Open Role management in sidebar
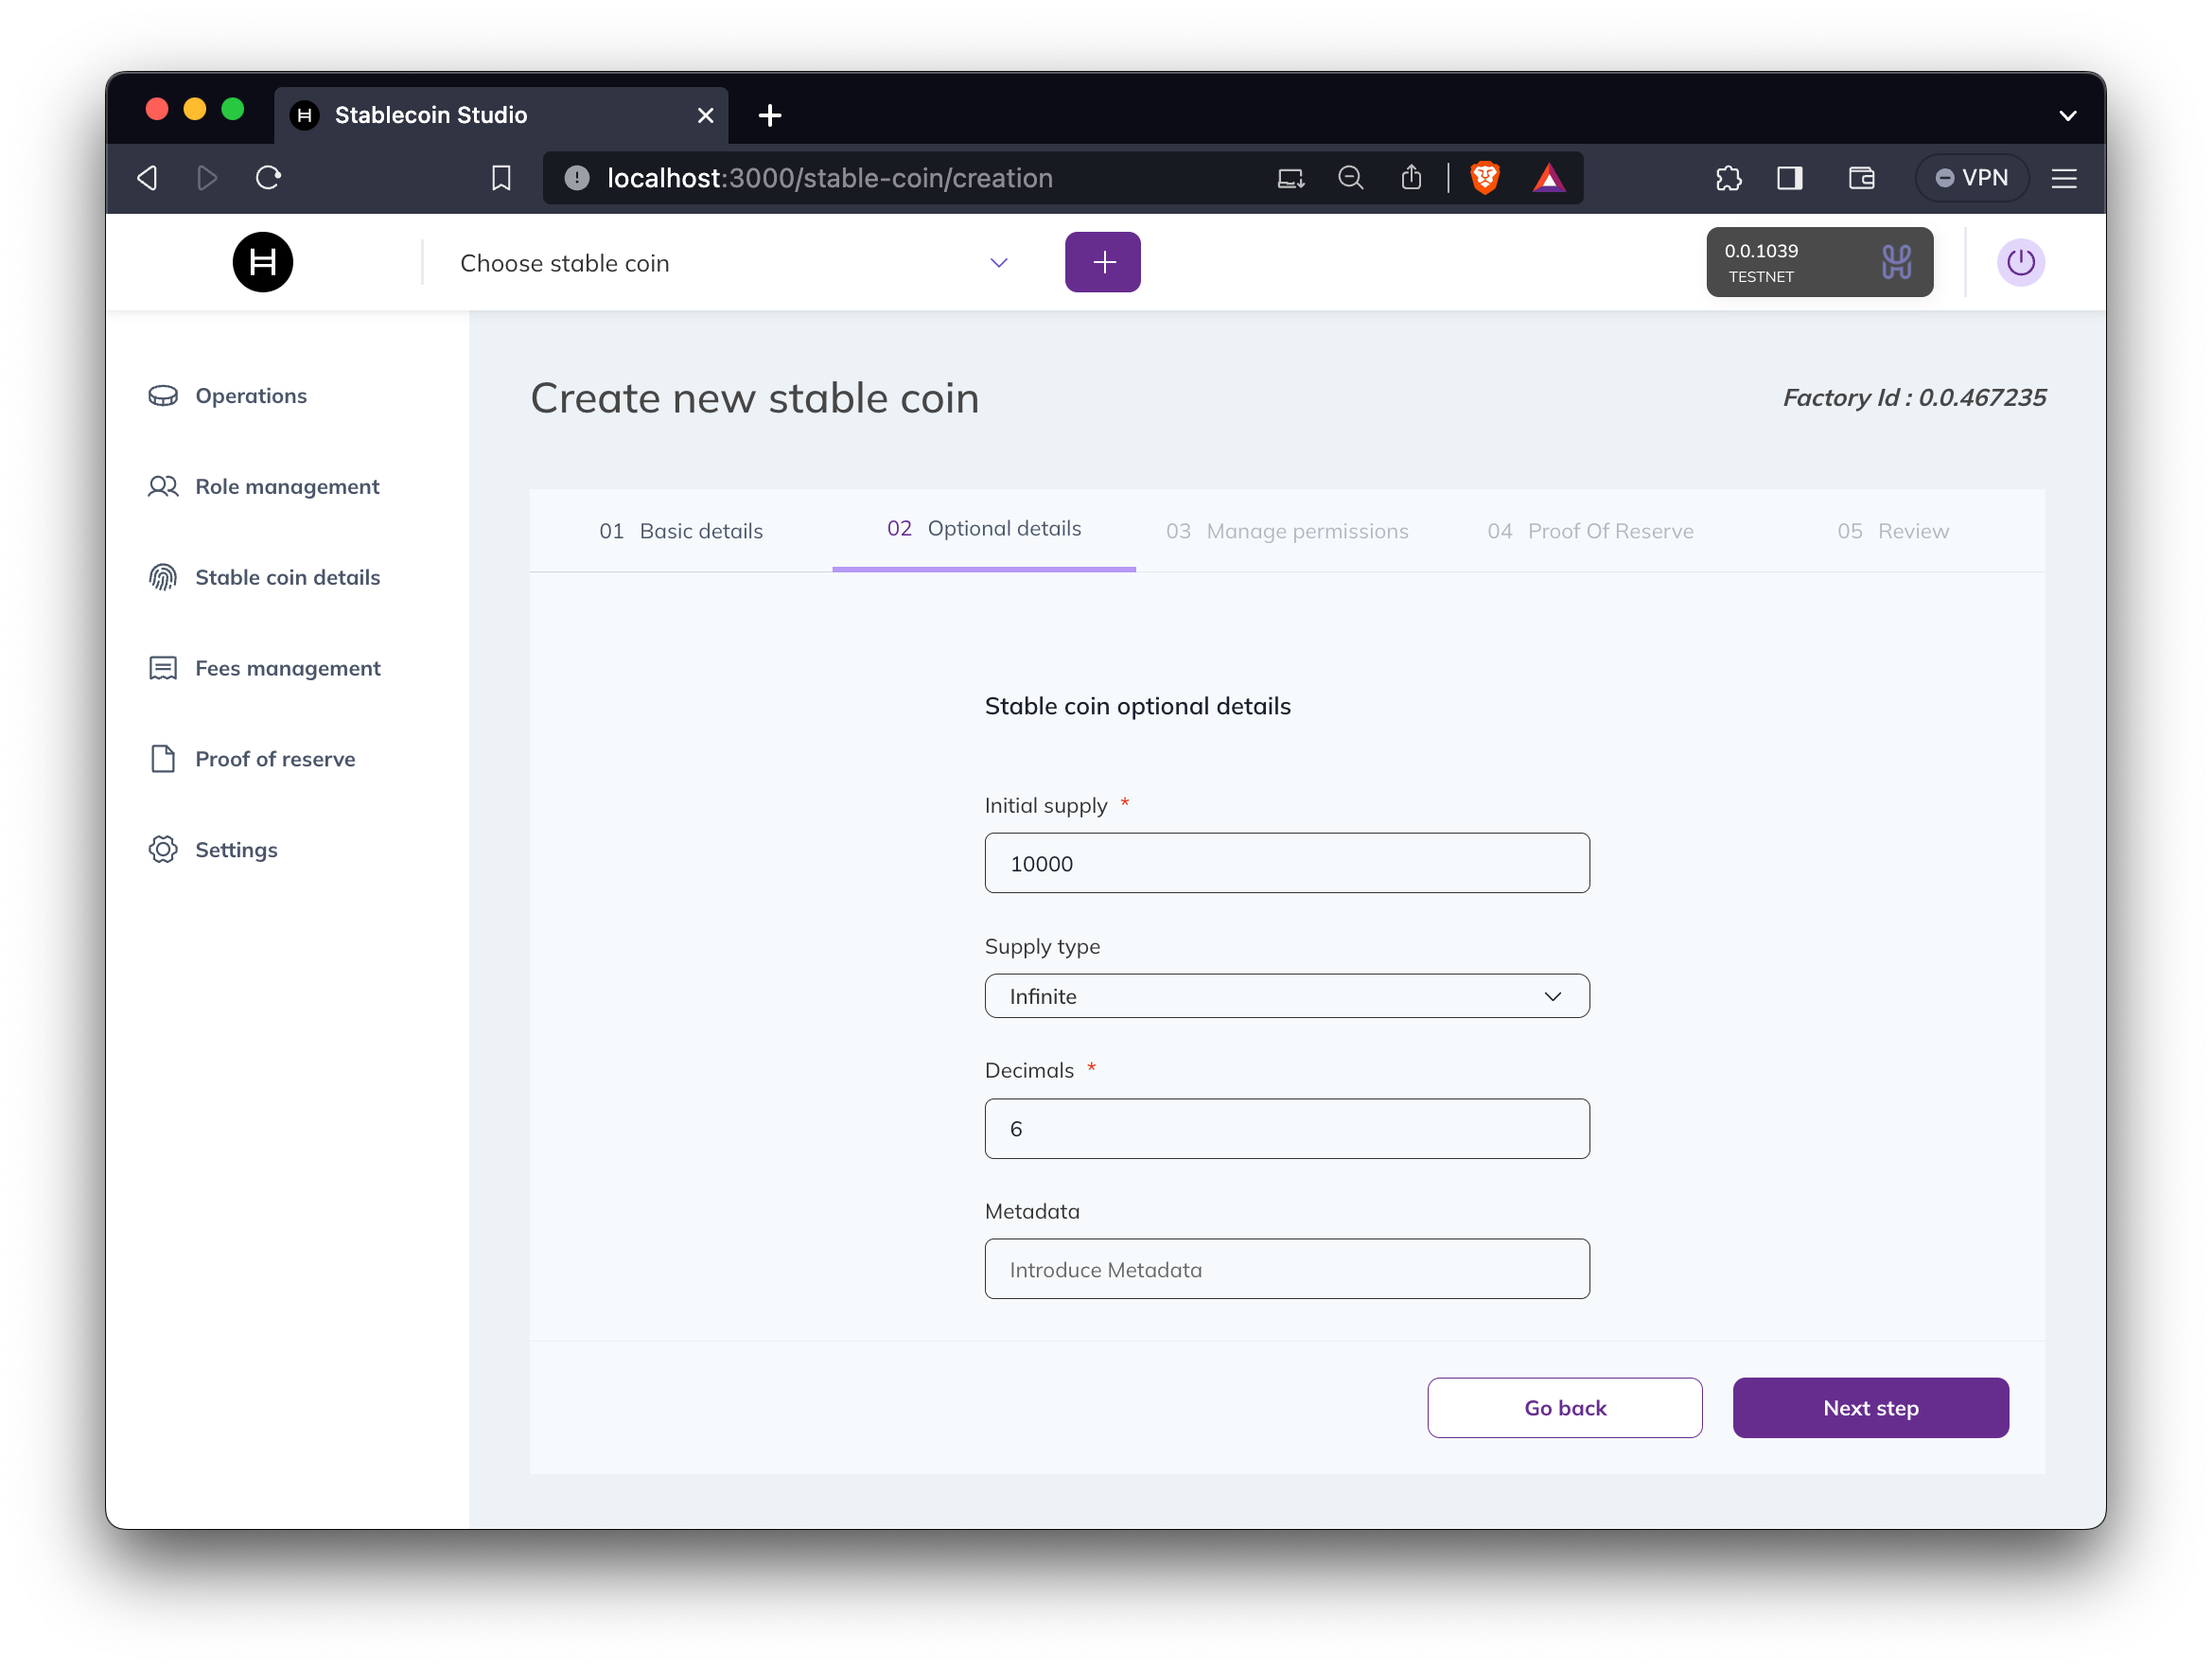 click(286, 487)
